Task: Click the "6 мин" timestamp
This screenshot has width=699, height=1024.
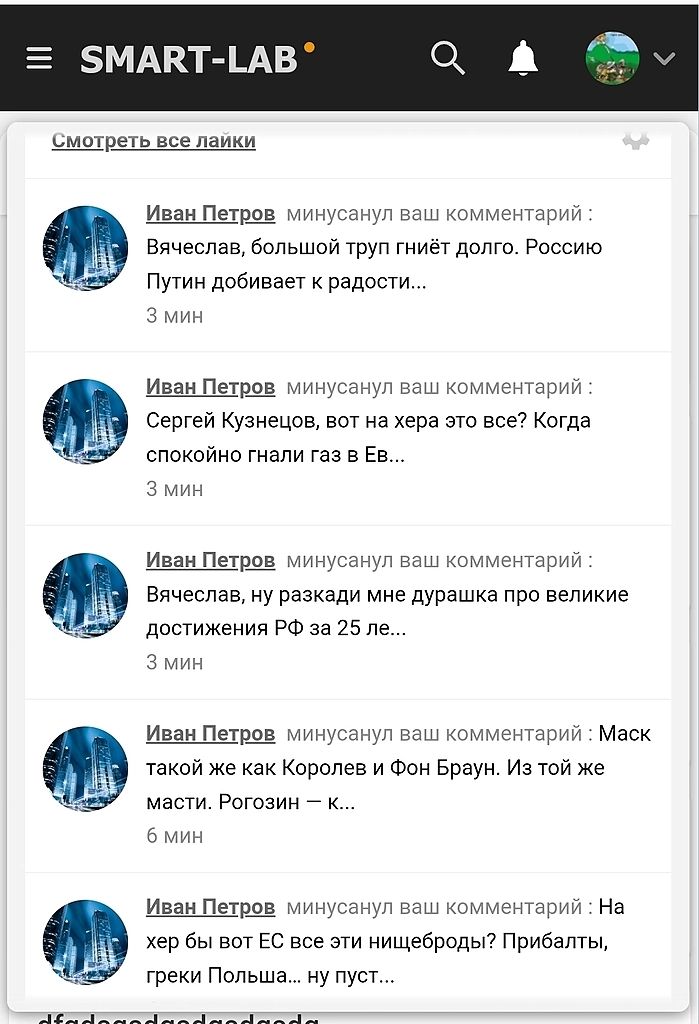Action: pos(173,835)
